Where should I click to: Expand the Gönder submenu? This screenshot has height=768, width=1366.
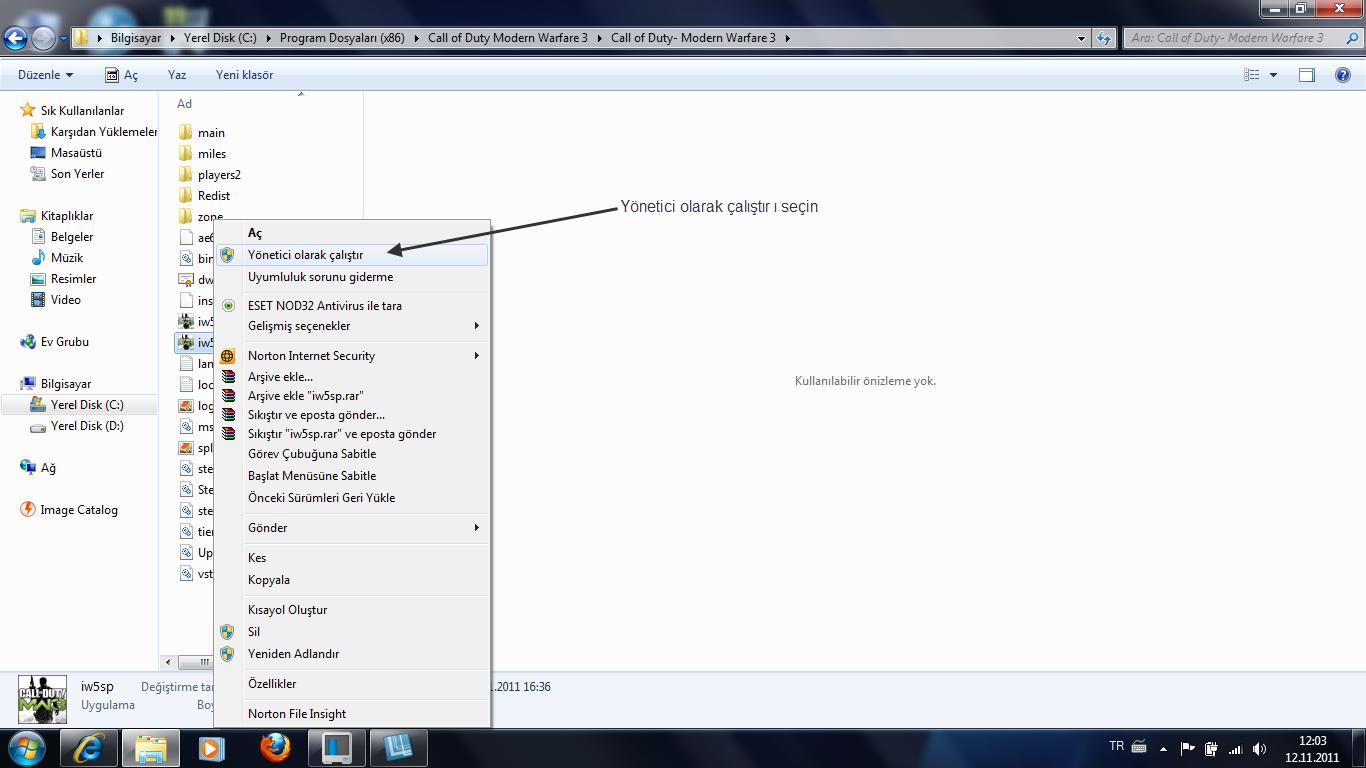click(476, 528)
